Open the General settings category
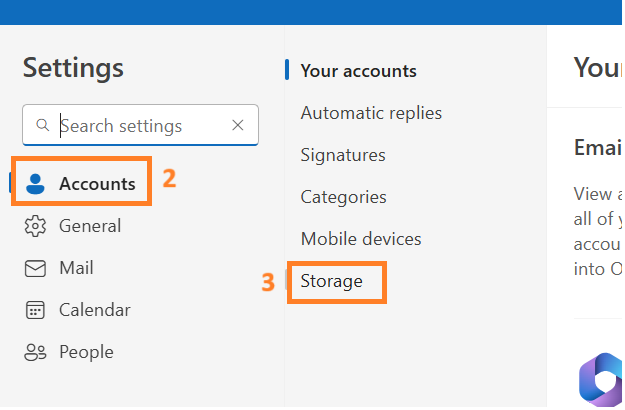 73,226
